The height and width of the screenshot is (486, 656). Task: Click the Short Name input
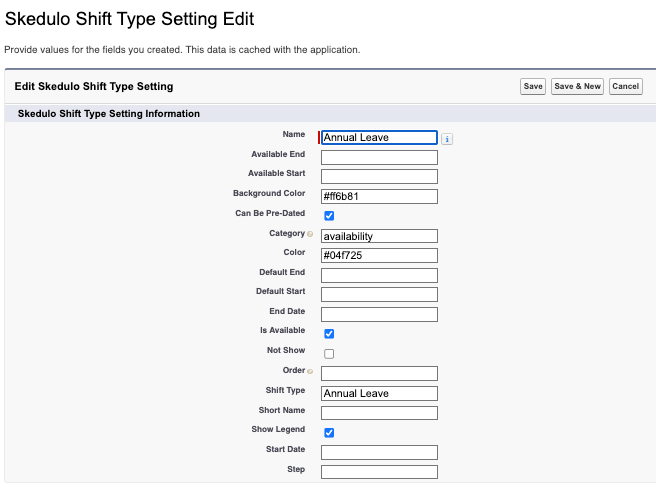click(x=379, y=413)
